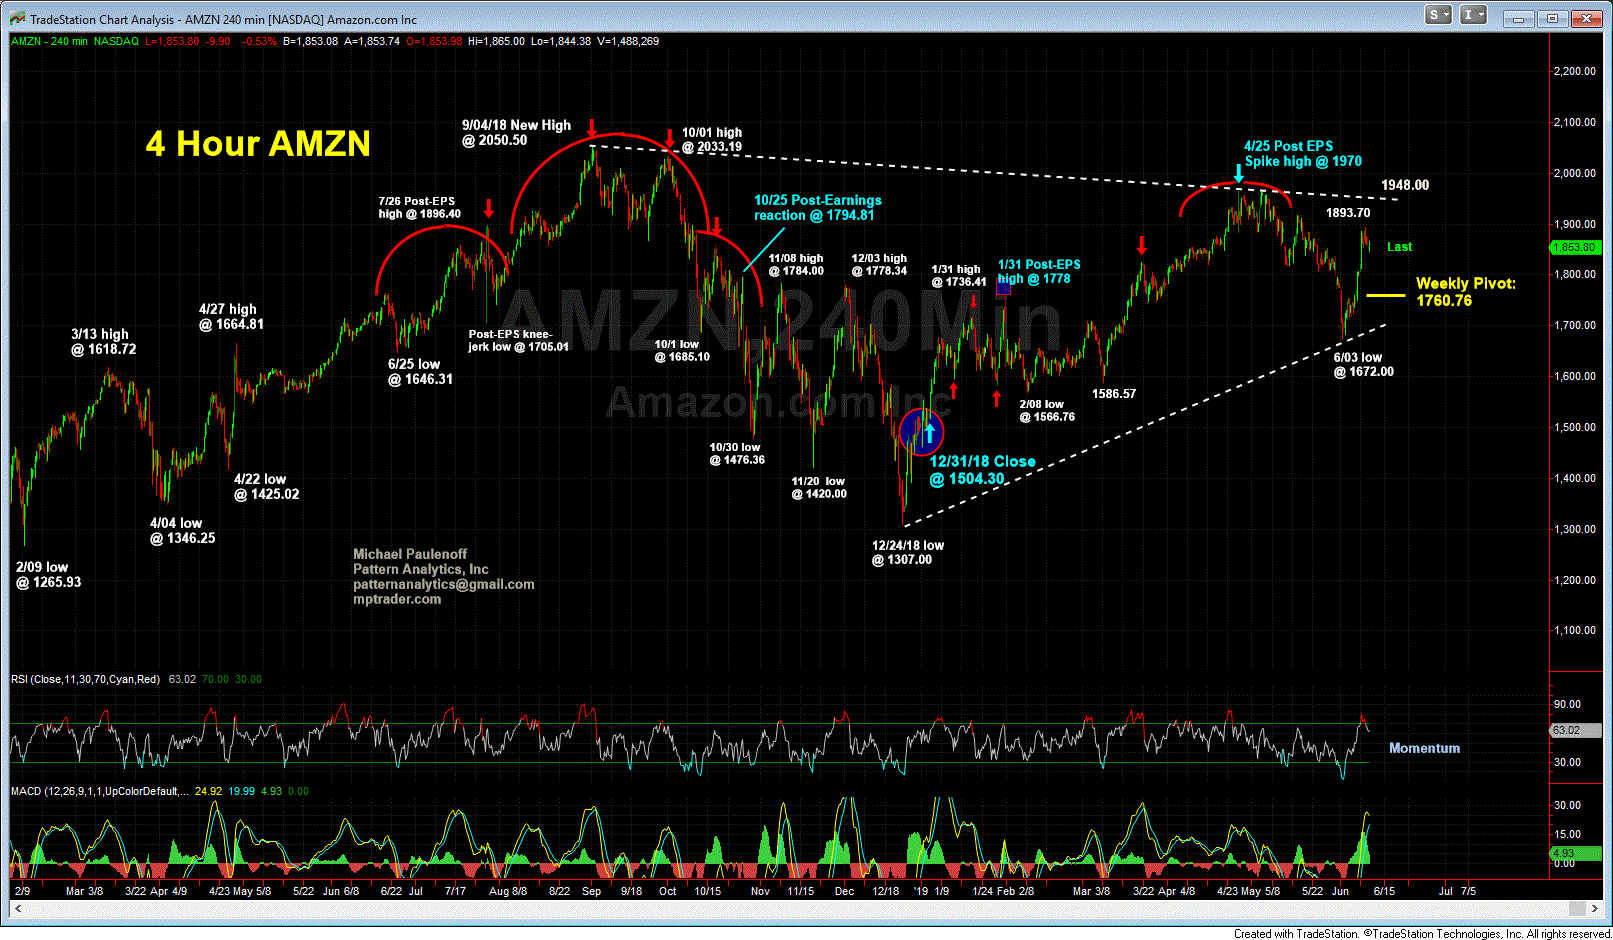Image resolution: width=1613 pixels, height=940 pixels.
Task: Click the 2,200.00 price axis label
Action: (x=1574, y=71)
